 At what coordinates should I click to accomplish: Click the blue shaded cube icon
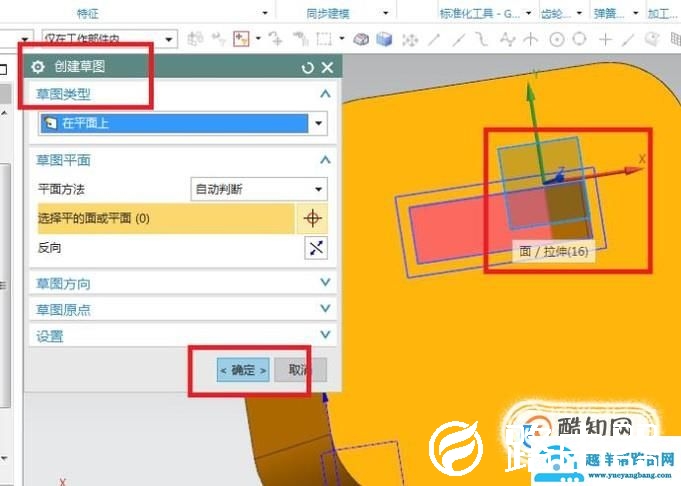click(x=384, y=40)
